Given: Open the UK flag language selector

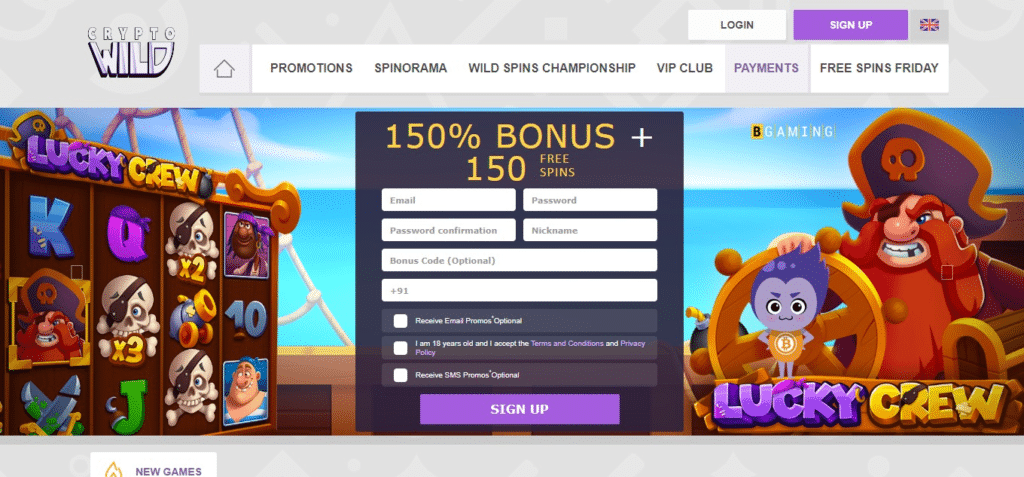Looking at the screenshot, I should point(929,25).
